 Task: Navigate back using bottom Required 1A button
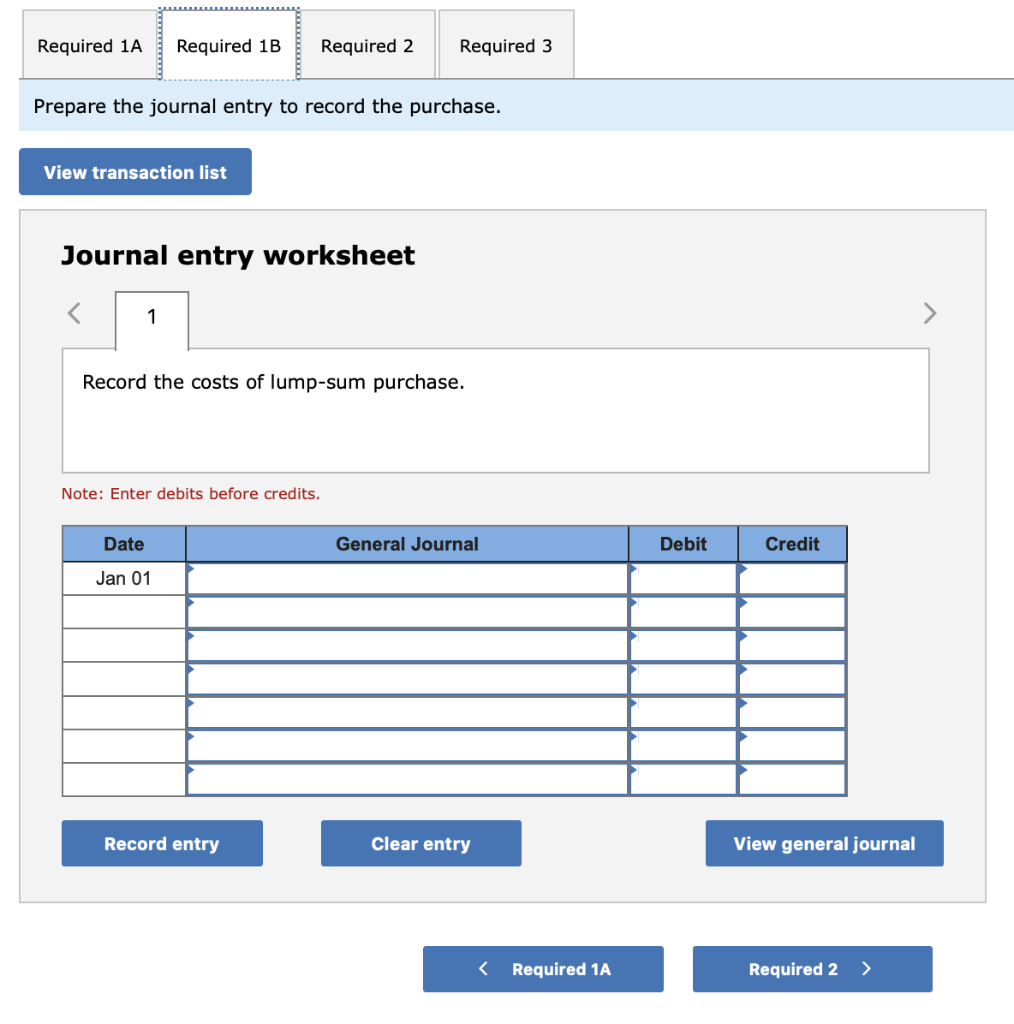[543, 968]
